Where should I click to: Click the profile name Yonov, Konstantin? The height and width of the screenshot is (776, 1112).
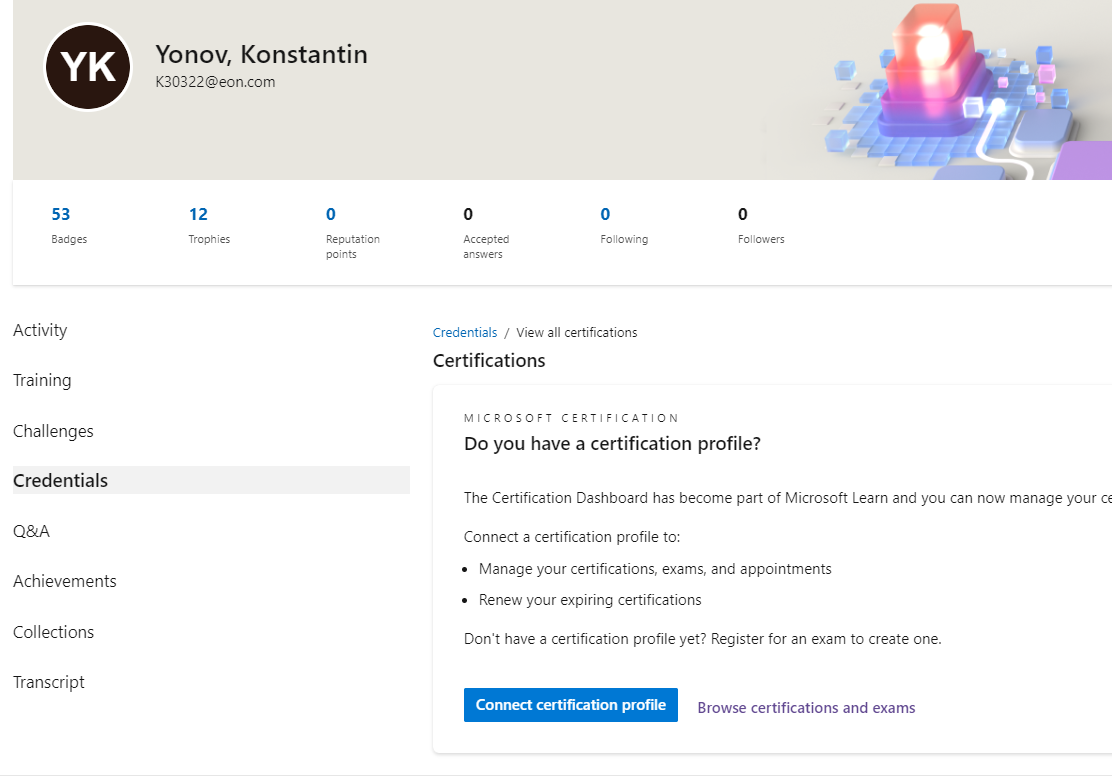tap(261, 55)
